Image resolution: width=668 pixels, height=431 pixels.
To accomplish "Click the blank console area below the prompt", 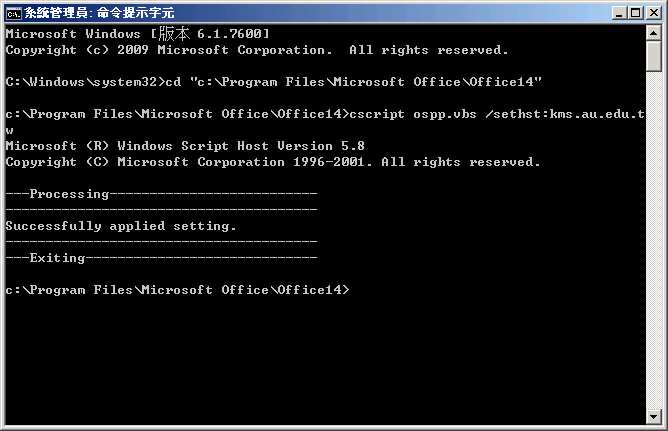I will [324, 362].
